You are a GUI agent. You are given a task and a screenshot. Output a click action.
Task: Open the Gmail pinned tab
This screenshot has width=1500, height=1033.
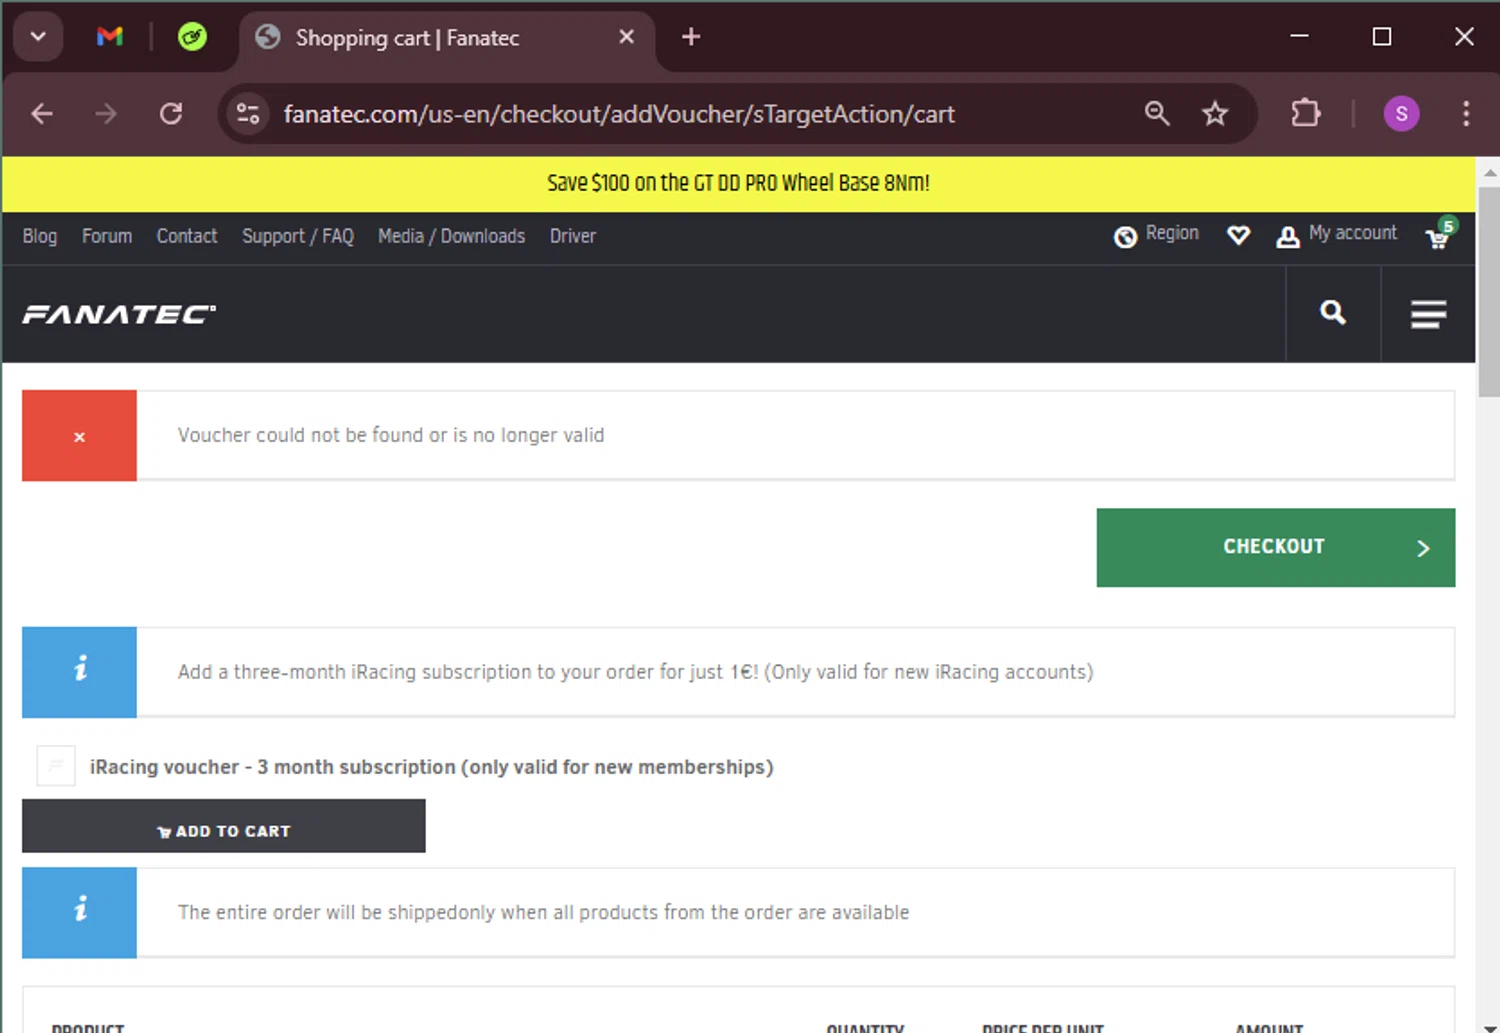coord(110,37)
